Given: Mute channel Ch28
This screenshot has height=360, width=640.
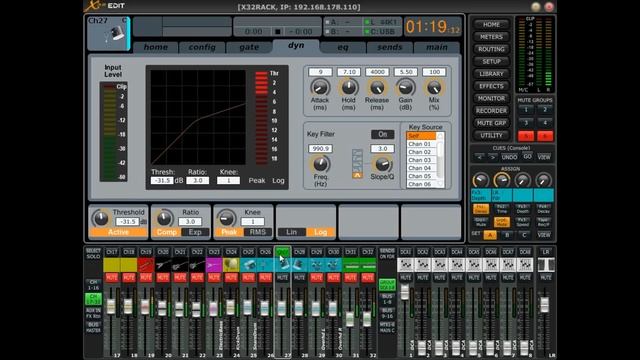Looking at the screenshot, I should tap(300, 278).
